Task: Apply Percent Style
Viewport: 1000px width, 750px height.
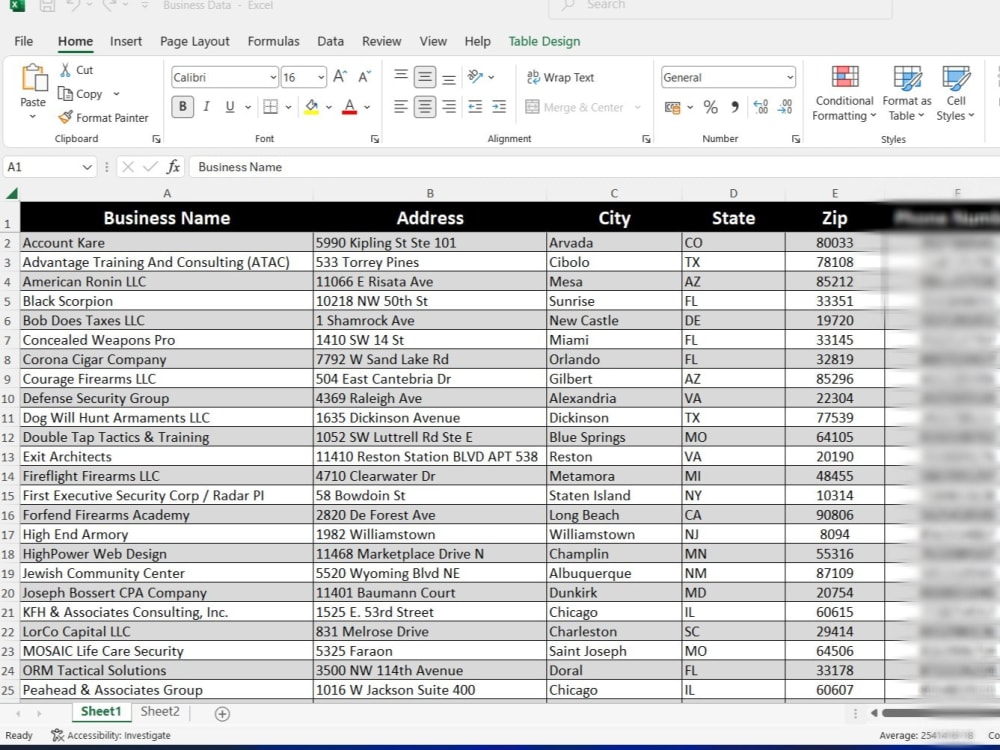Action: [710, 107]
